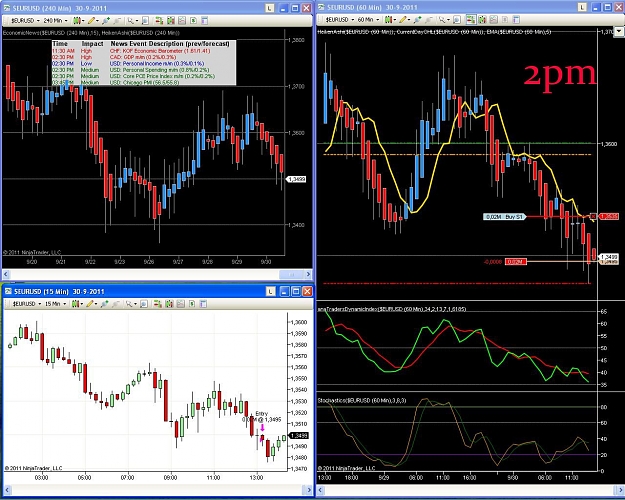Open chart style dropdown in 60 Min window

pos(390,20)
